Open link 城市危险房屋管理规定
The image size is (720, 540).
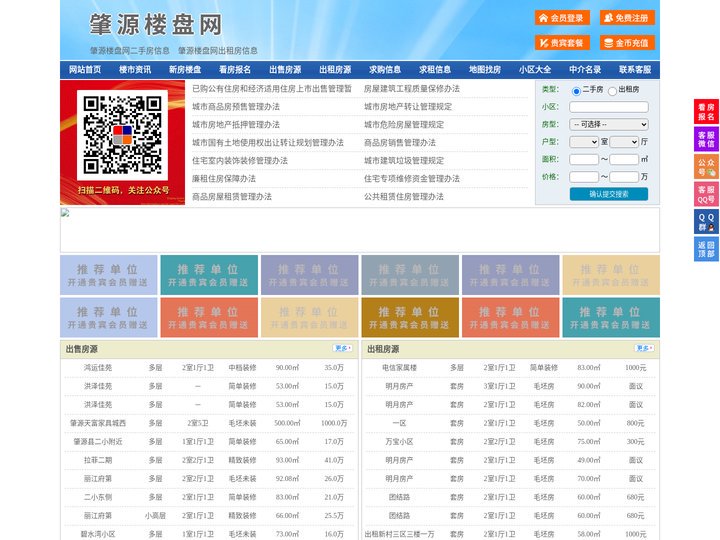[404, 124]
